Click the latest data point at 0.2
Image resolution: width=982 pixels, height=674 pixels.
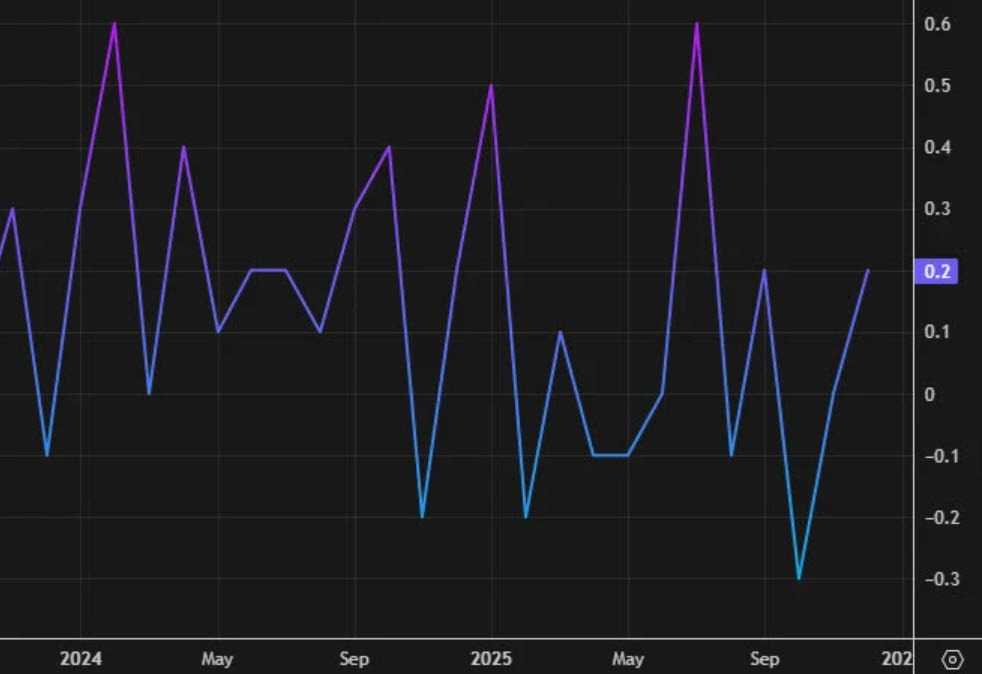pos(868,270)
